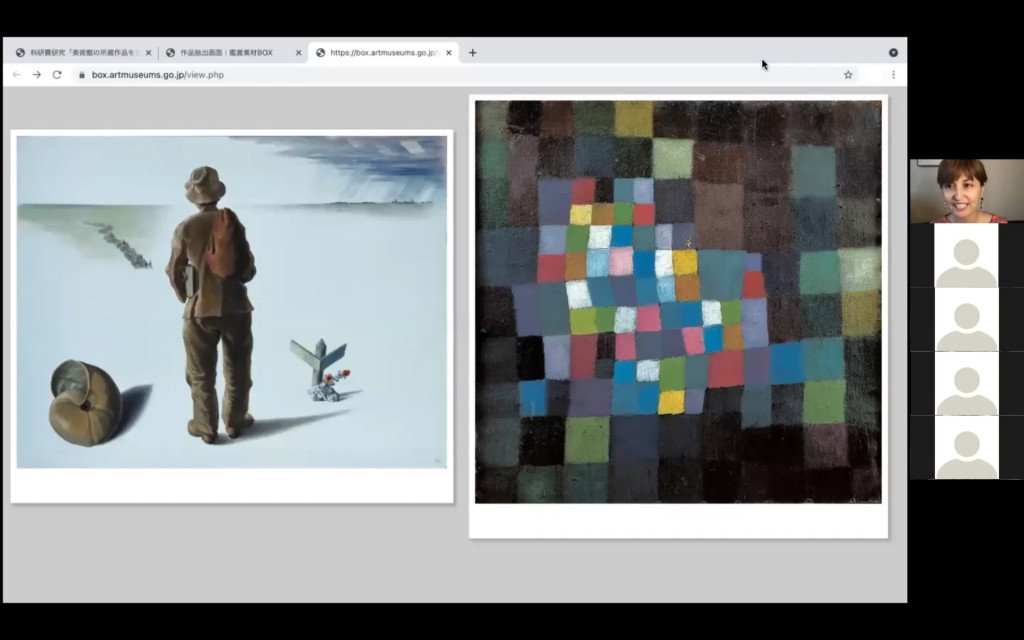Switch to the 科研費研究 tab

pos(84,52)
